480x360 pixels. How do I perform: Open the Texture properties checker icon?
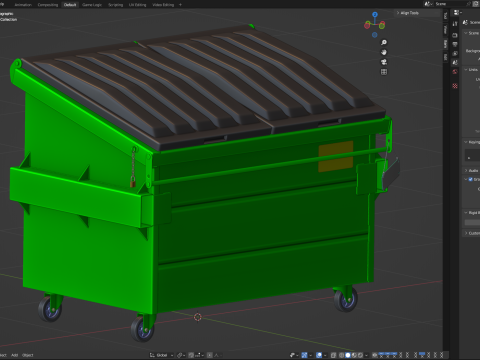pos(455,86)
